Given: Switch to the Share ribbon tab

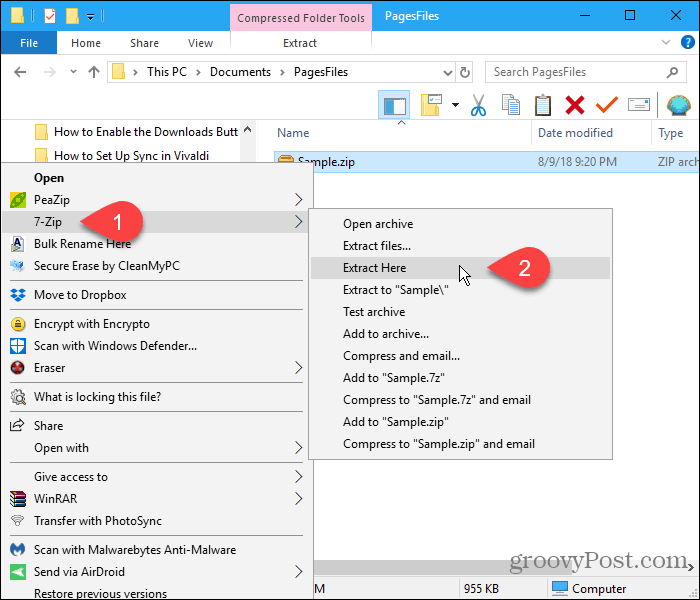Looking at the screenshot, I should click(x=144, y=43).
